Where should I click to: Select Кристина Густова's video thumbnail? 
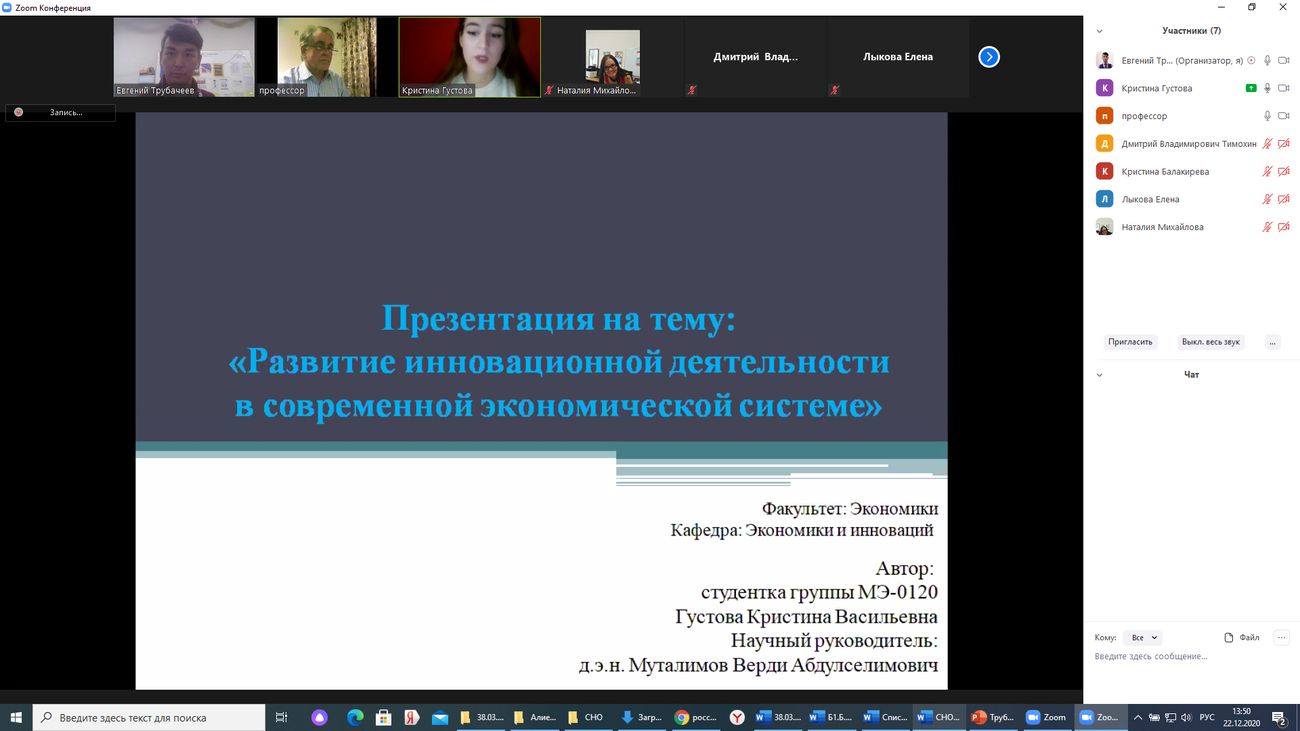tap(469, 57)
